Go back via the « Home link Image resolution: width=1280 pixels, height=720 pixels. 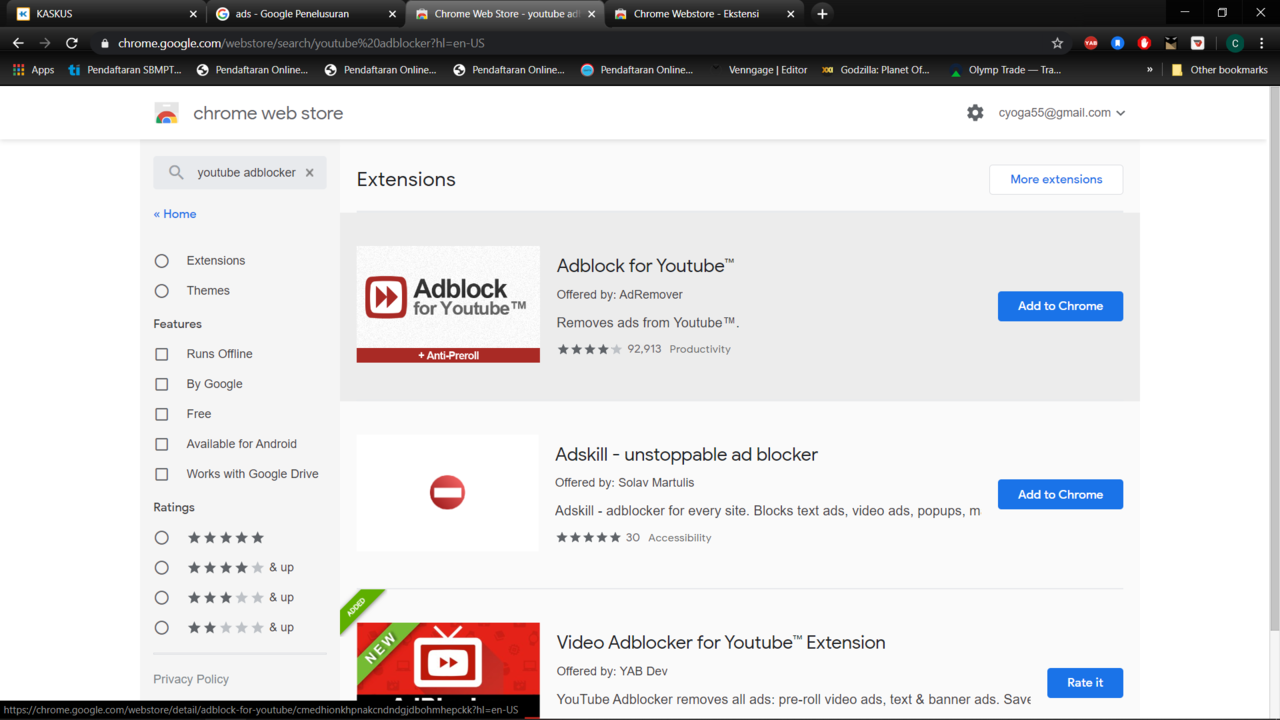click(175, 214)
